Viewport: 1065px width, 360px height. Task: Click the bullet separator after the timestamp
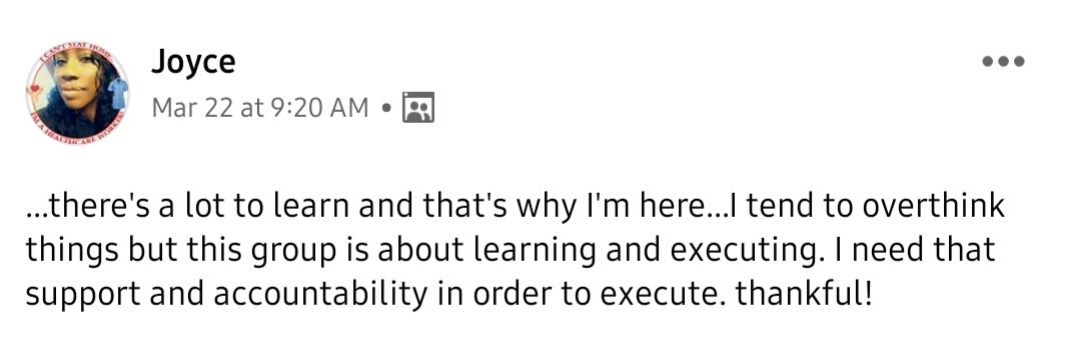pyautogui.click(x=386, y=108)
